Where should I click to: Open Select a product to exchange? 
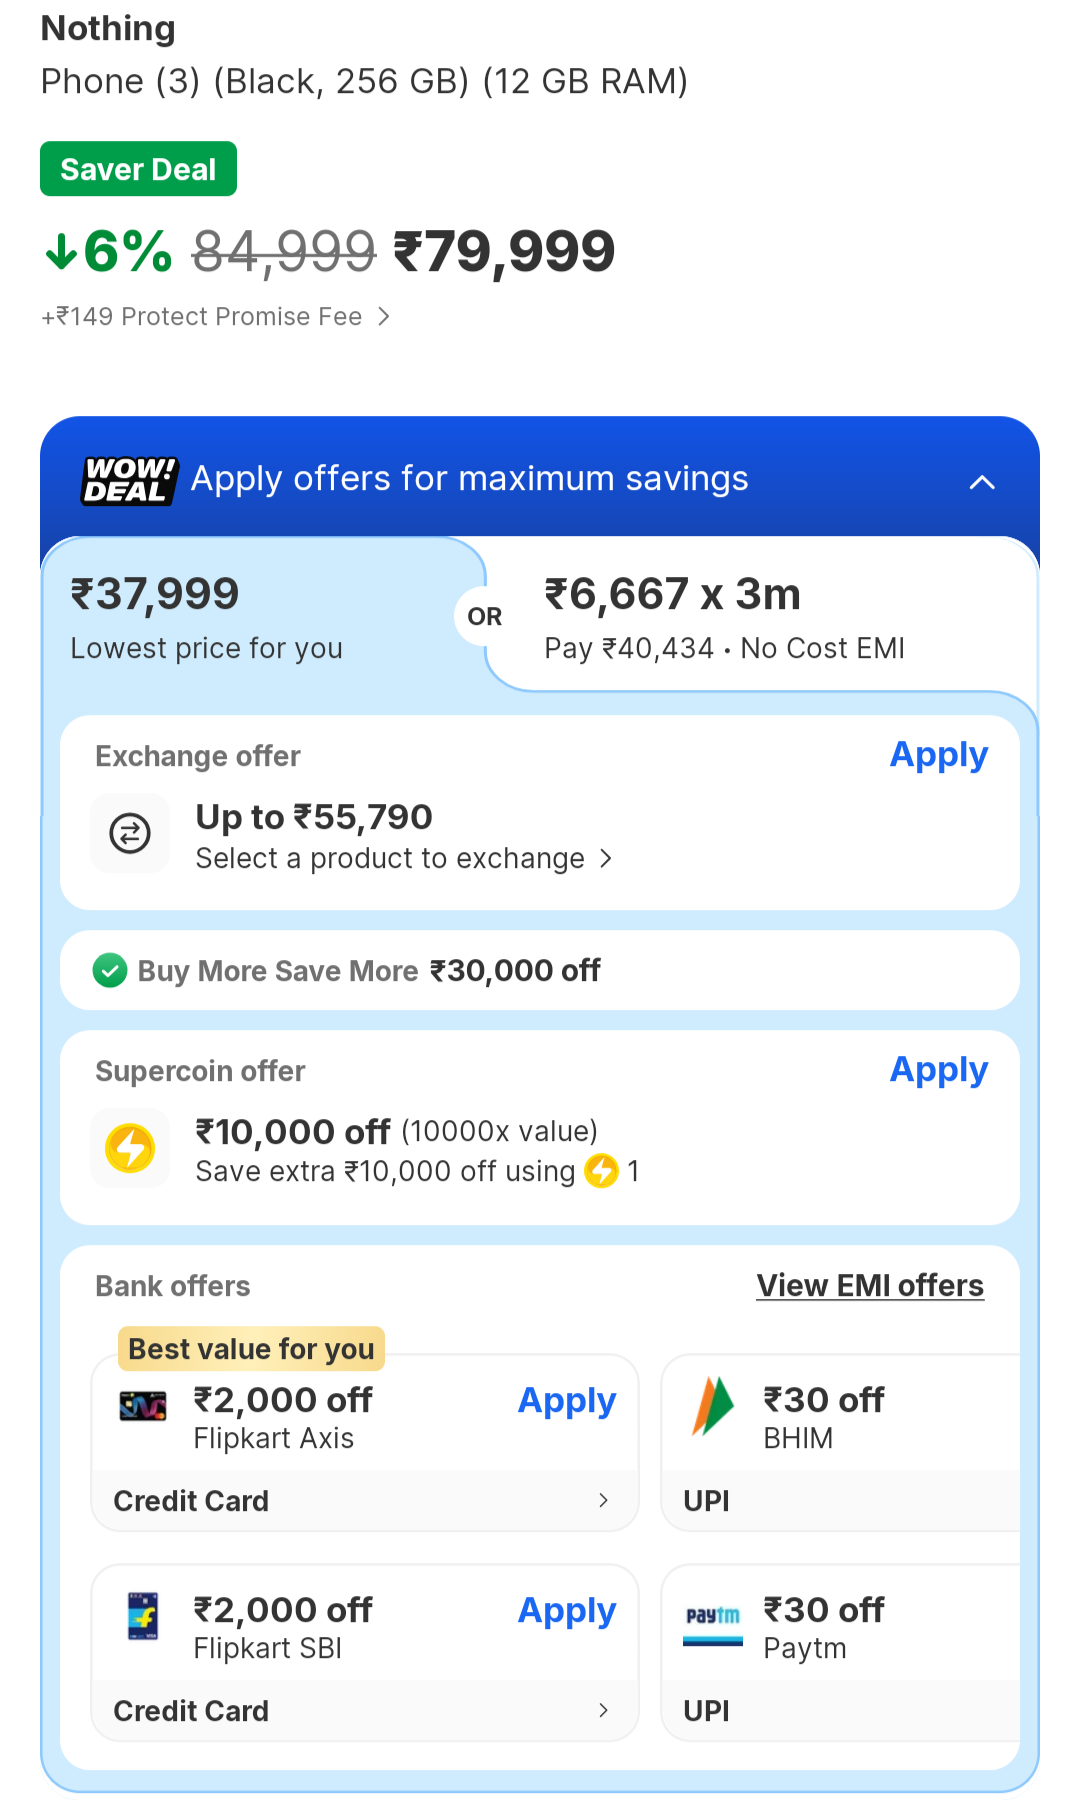click(403, 859)
